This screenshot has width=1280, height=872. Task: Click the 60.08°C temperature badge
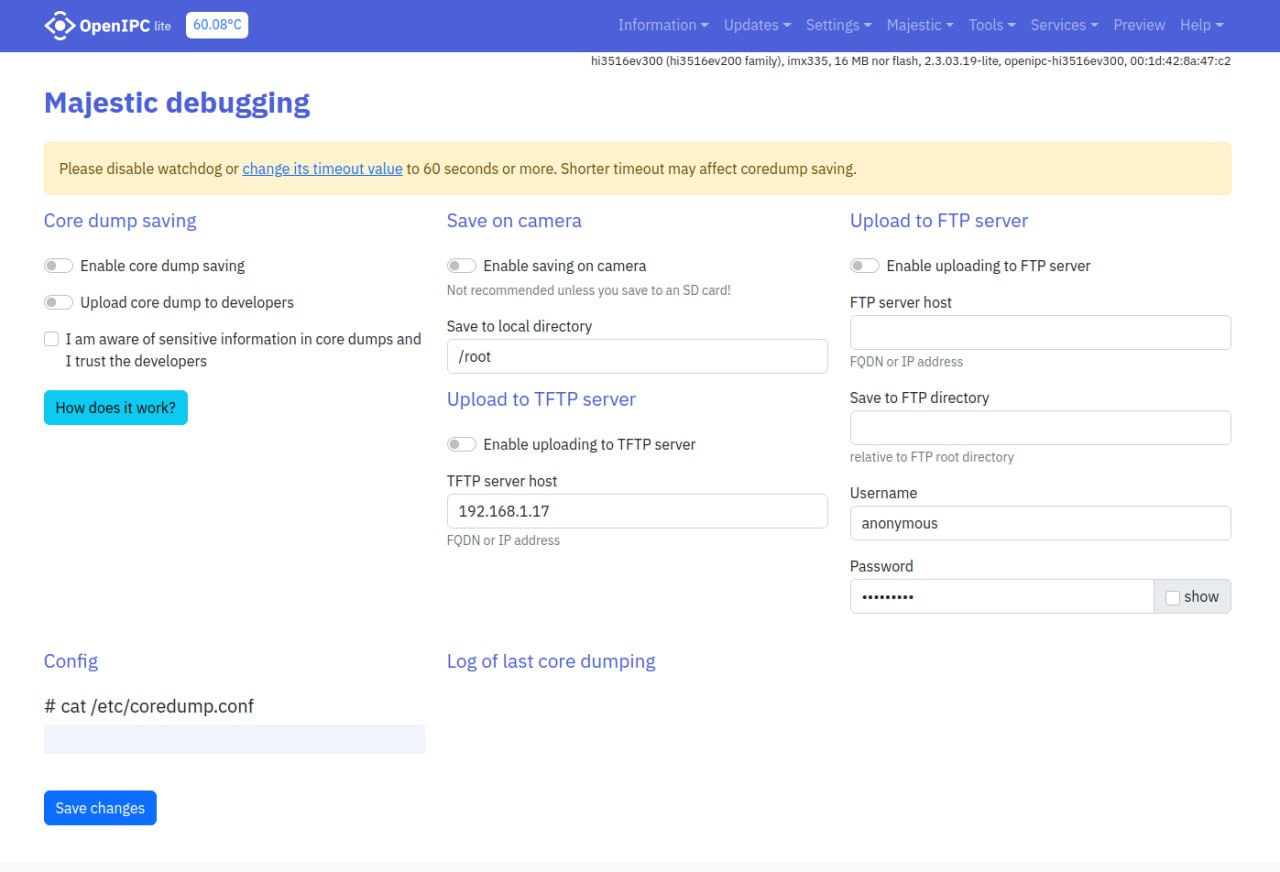[217, 25]
